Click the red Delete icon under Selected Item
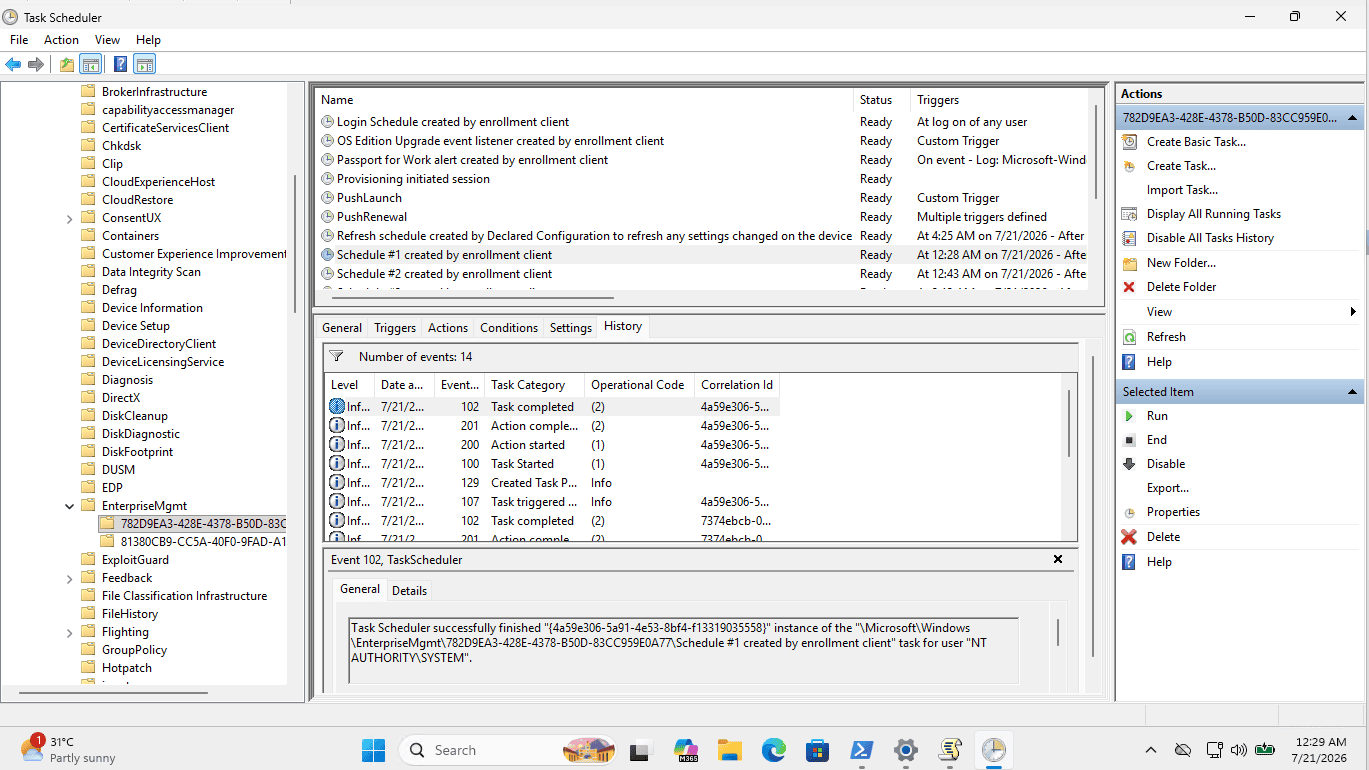This screenshot has width=1369, height=770. 1129,537
